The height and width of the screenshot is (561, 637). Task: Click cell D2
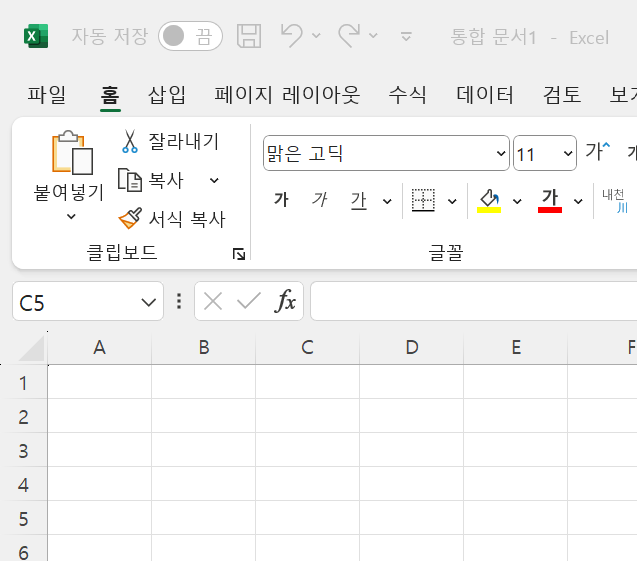(412, 416)
